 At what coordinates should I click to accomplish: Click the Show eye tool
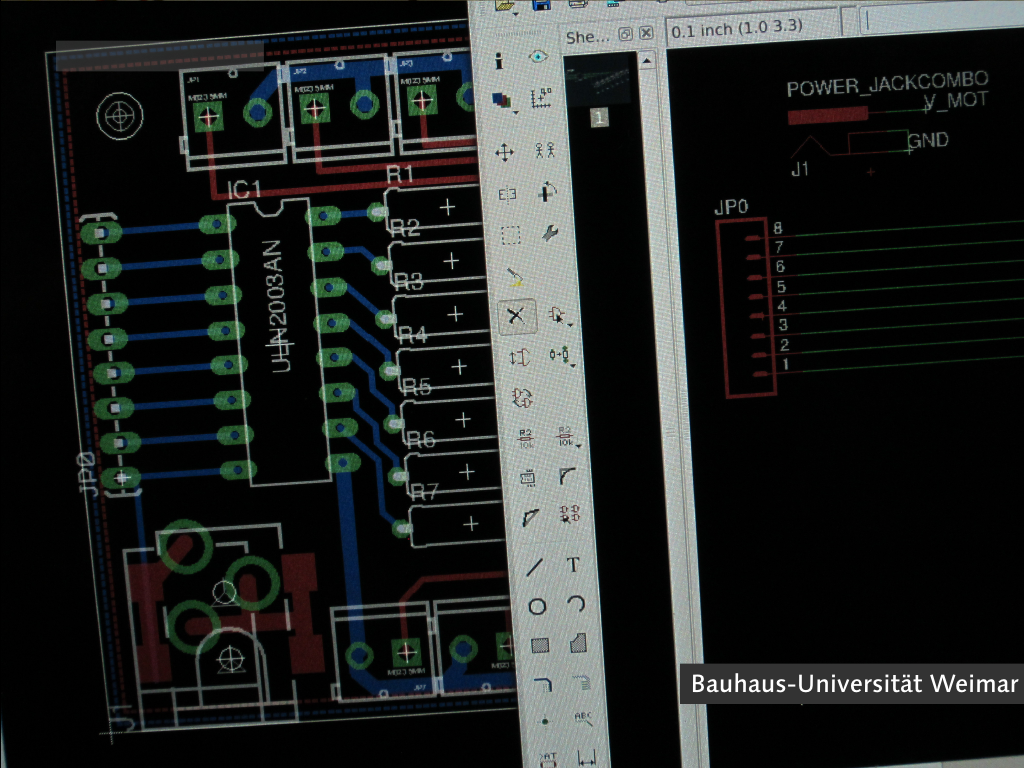(x=538, y=57)
